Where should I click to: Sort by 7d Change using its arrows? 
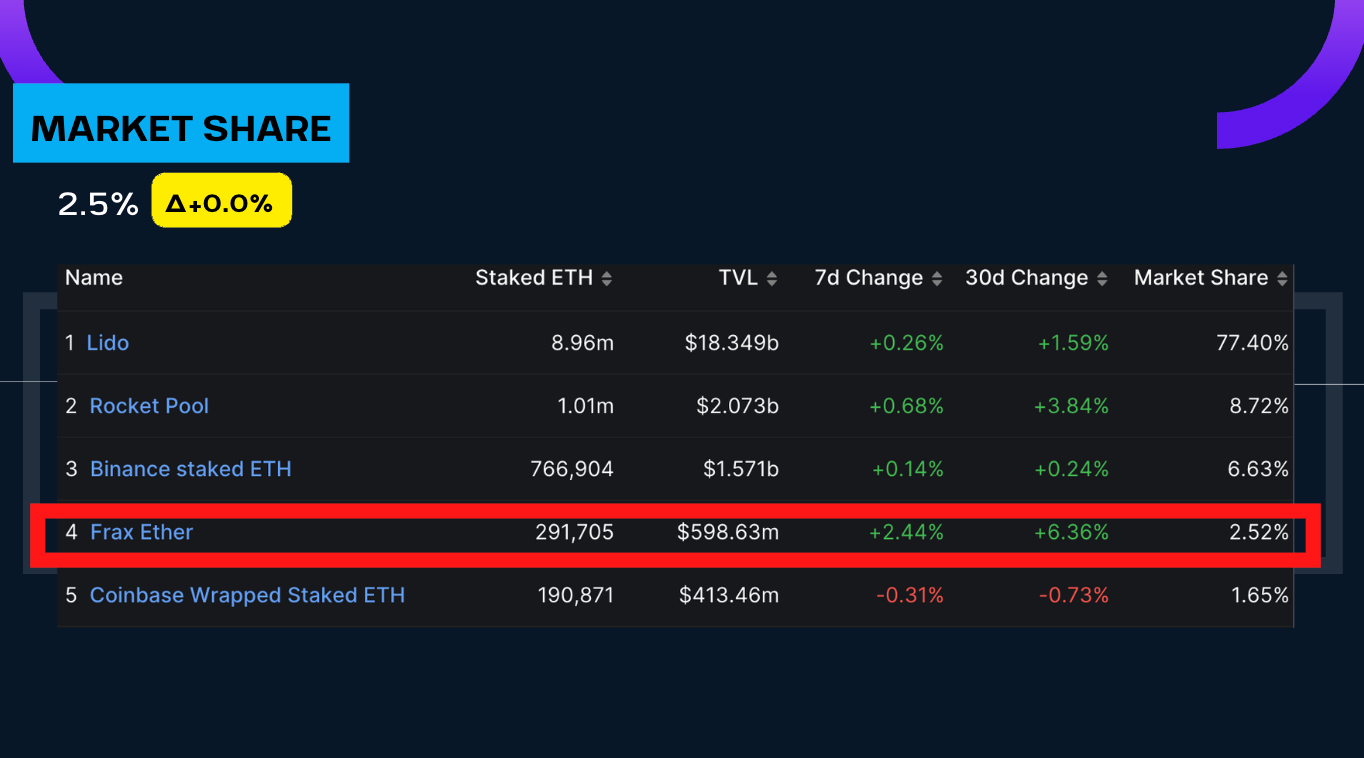937,279
